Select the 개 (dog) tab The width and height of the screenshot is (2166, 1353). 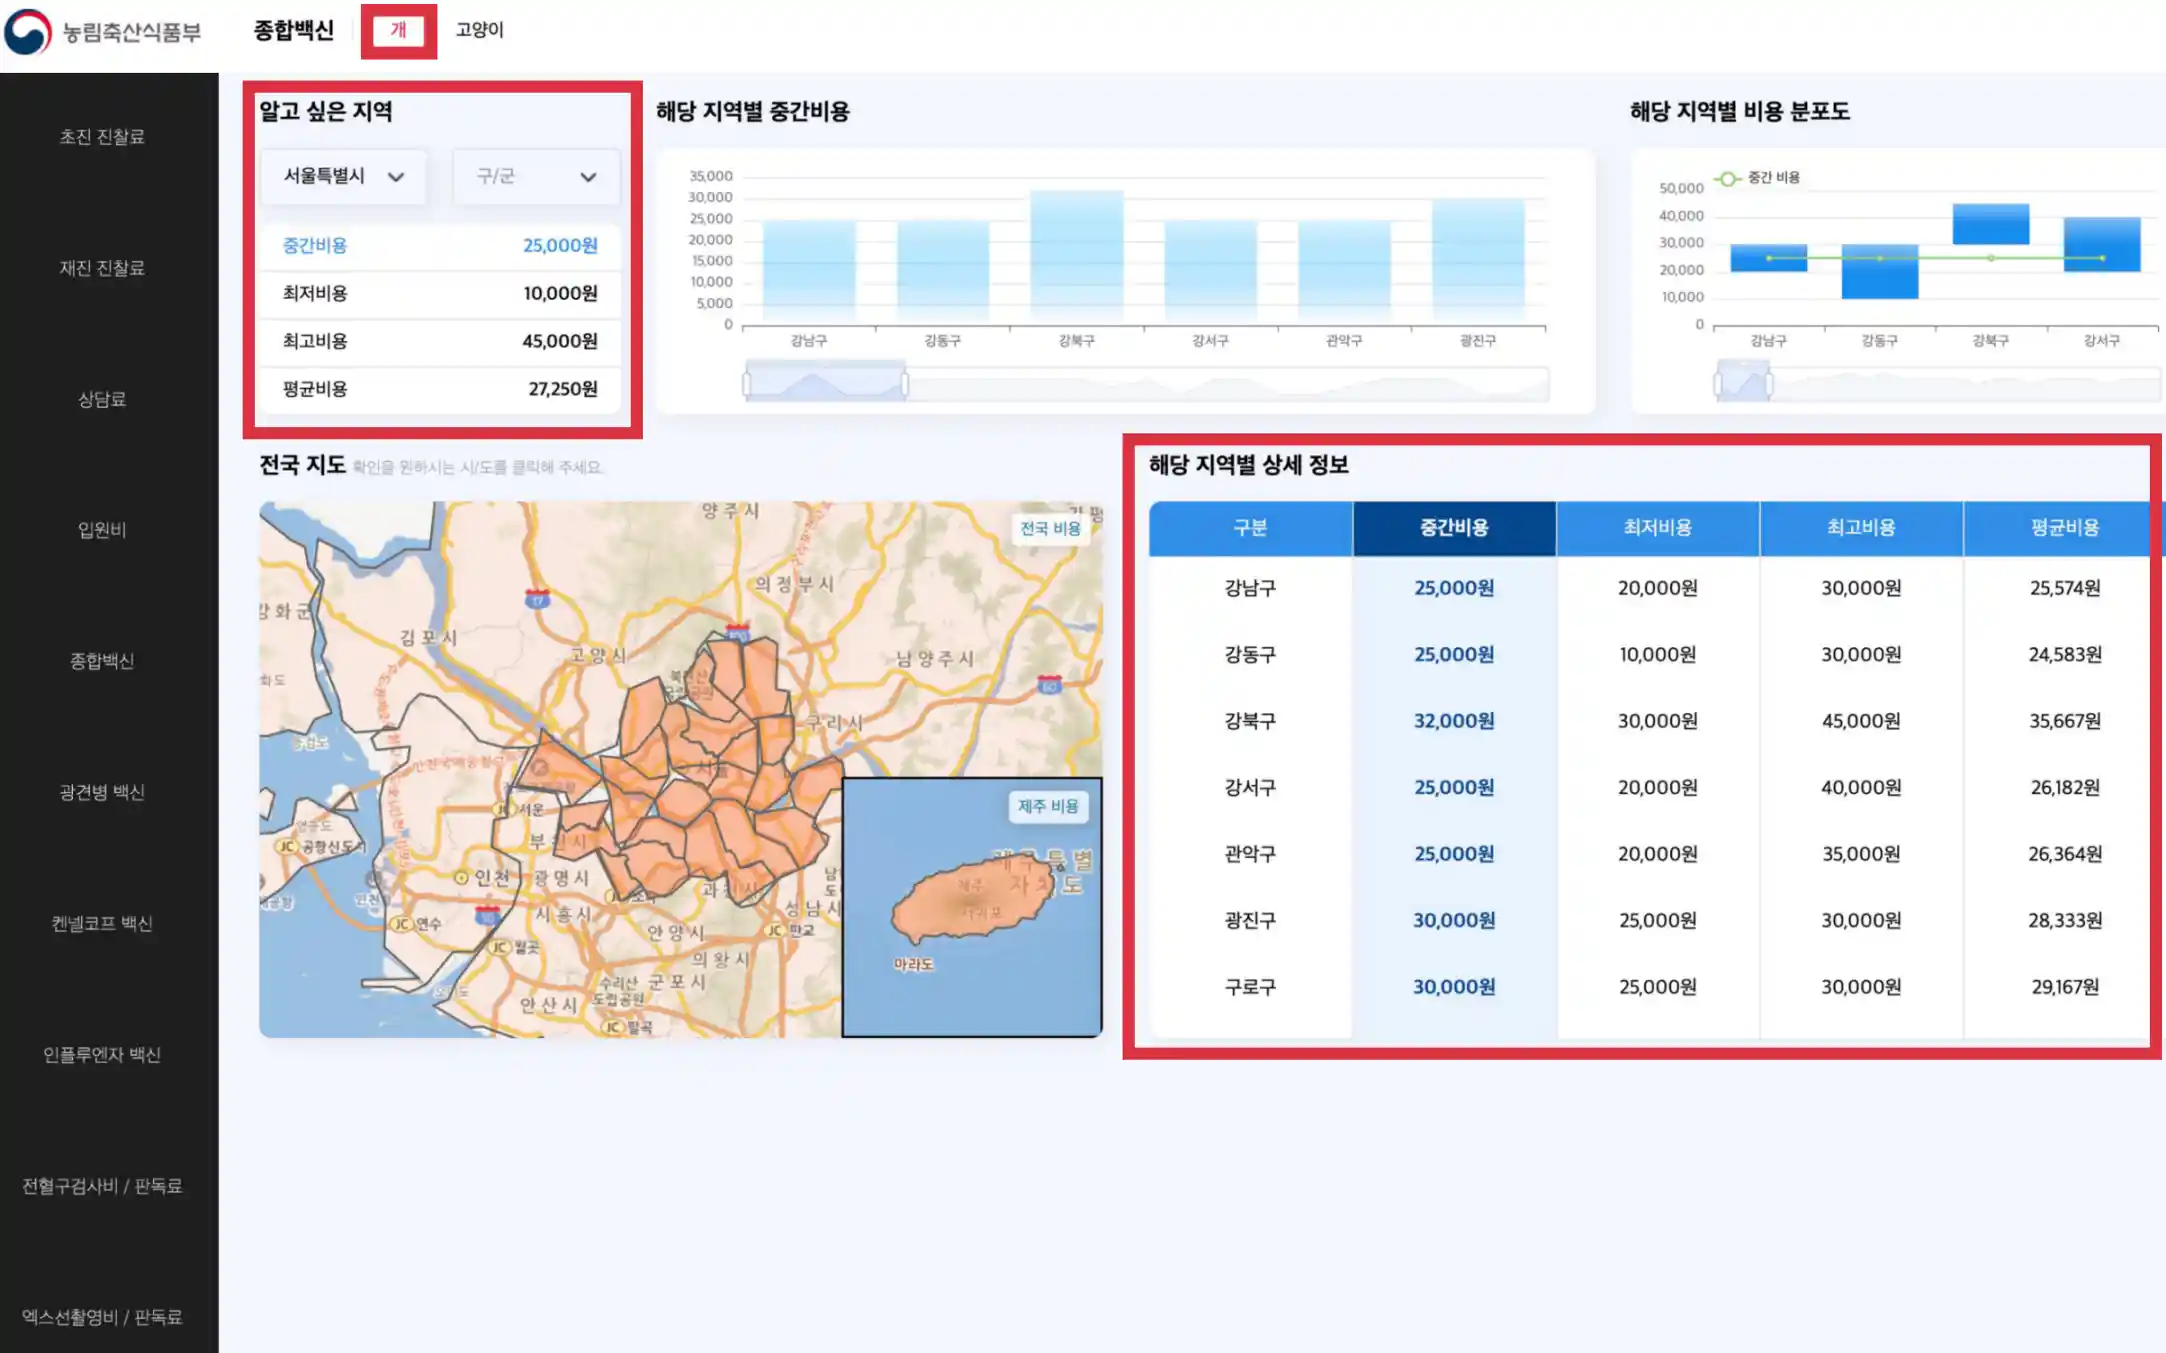398,30
